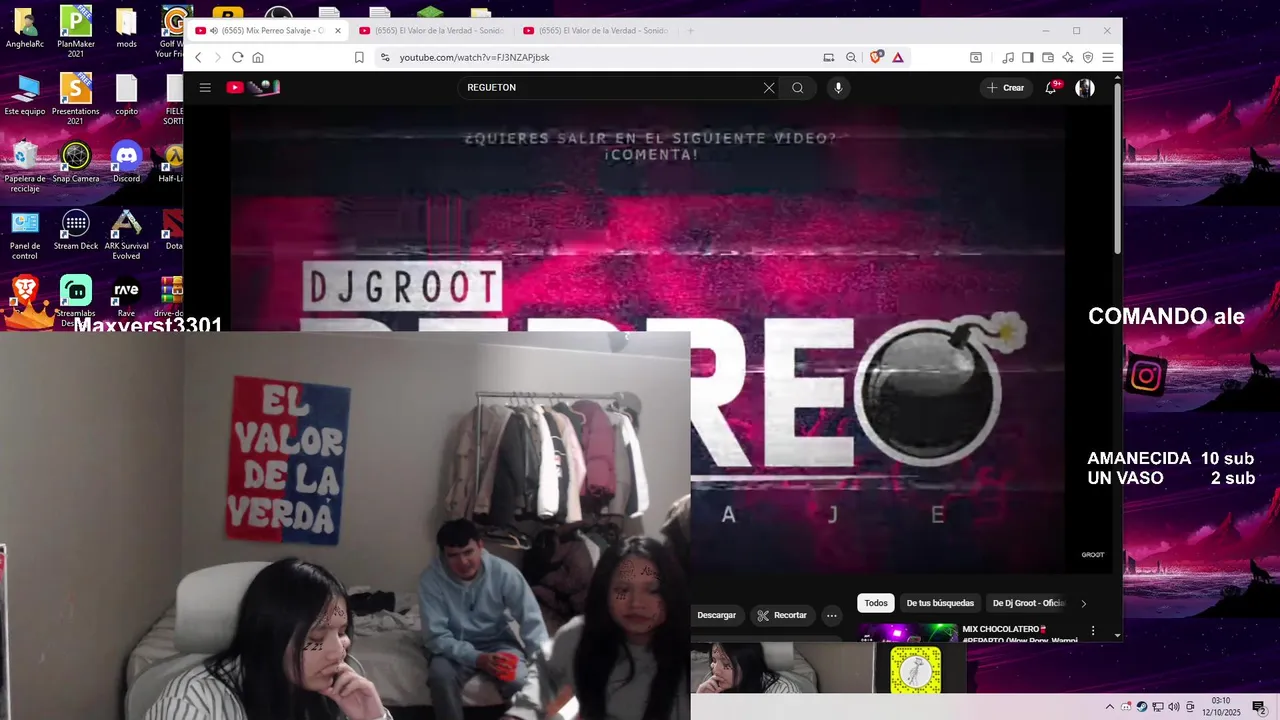The image size is (1280, 720).
Task: Launch ARK Survival Evolved
Action: click(x=126, y=234)
